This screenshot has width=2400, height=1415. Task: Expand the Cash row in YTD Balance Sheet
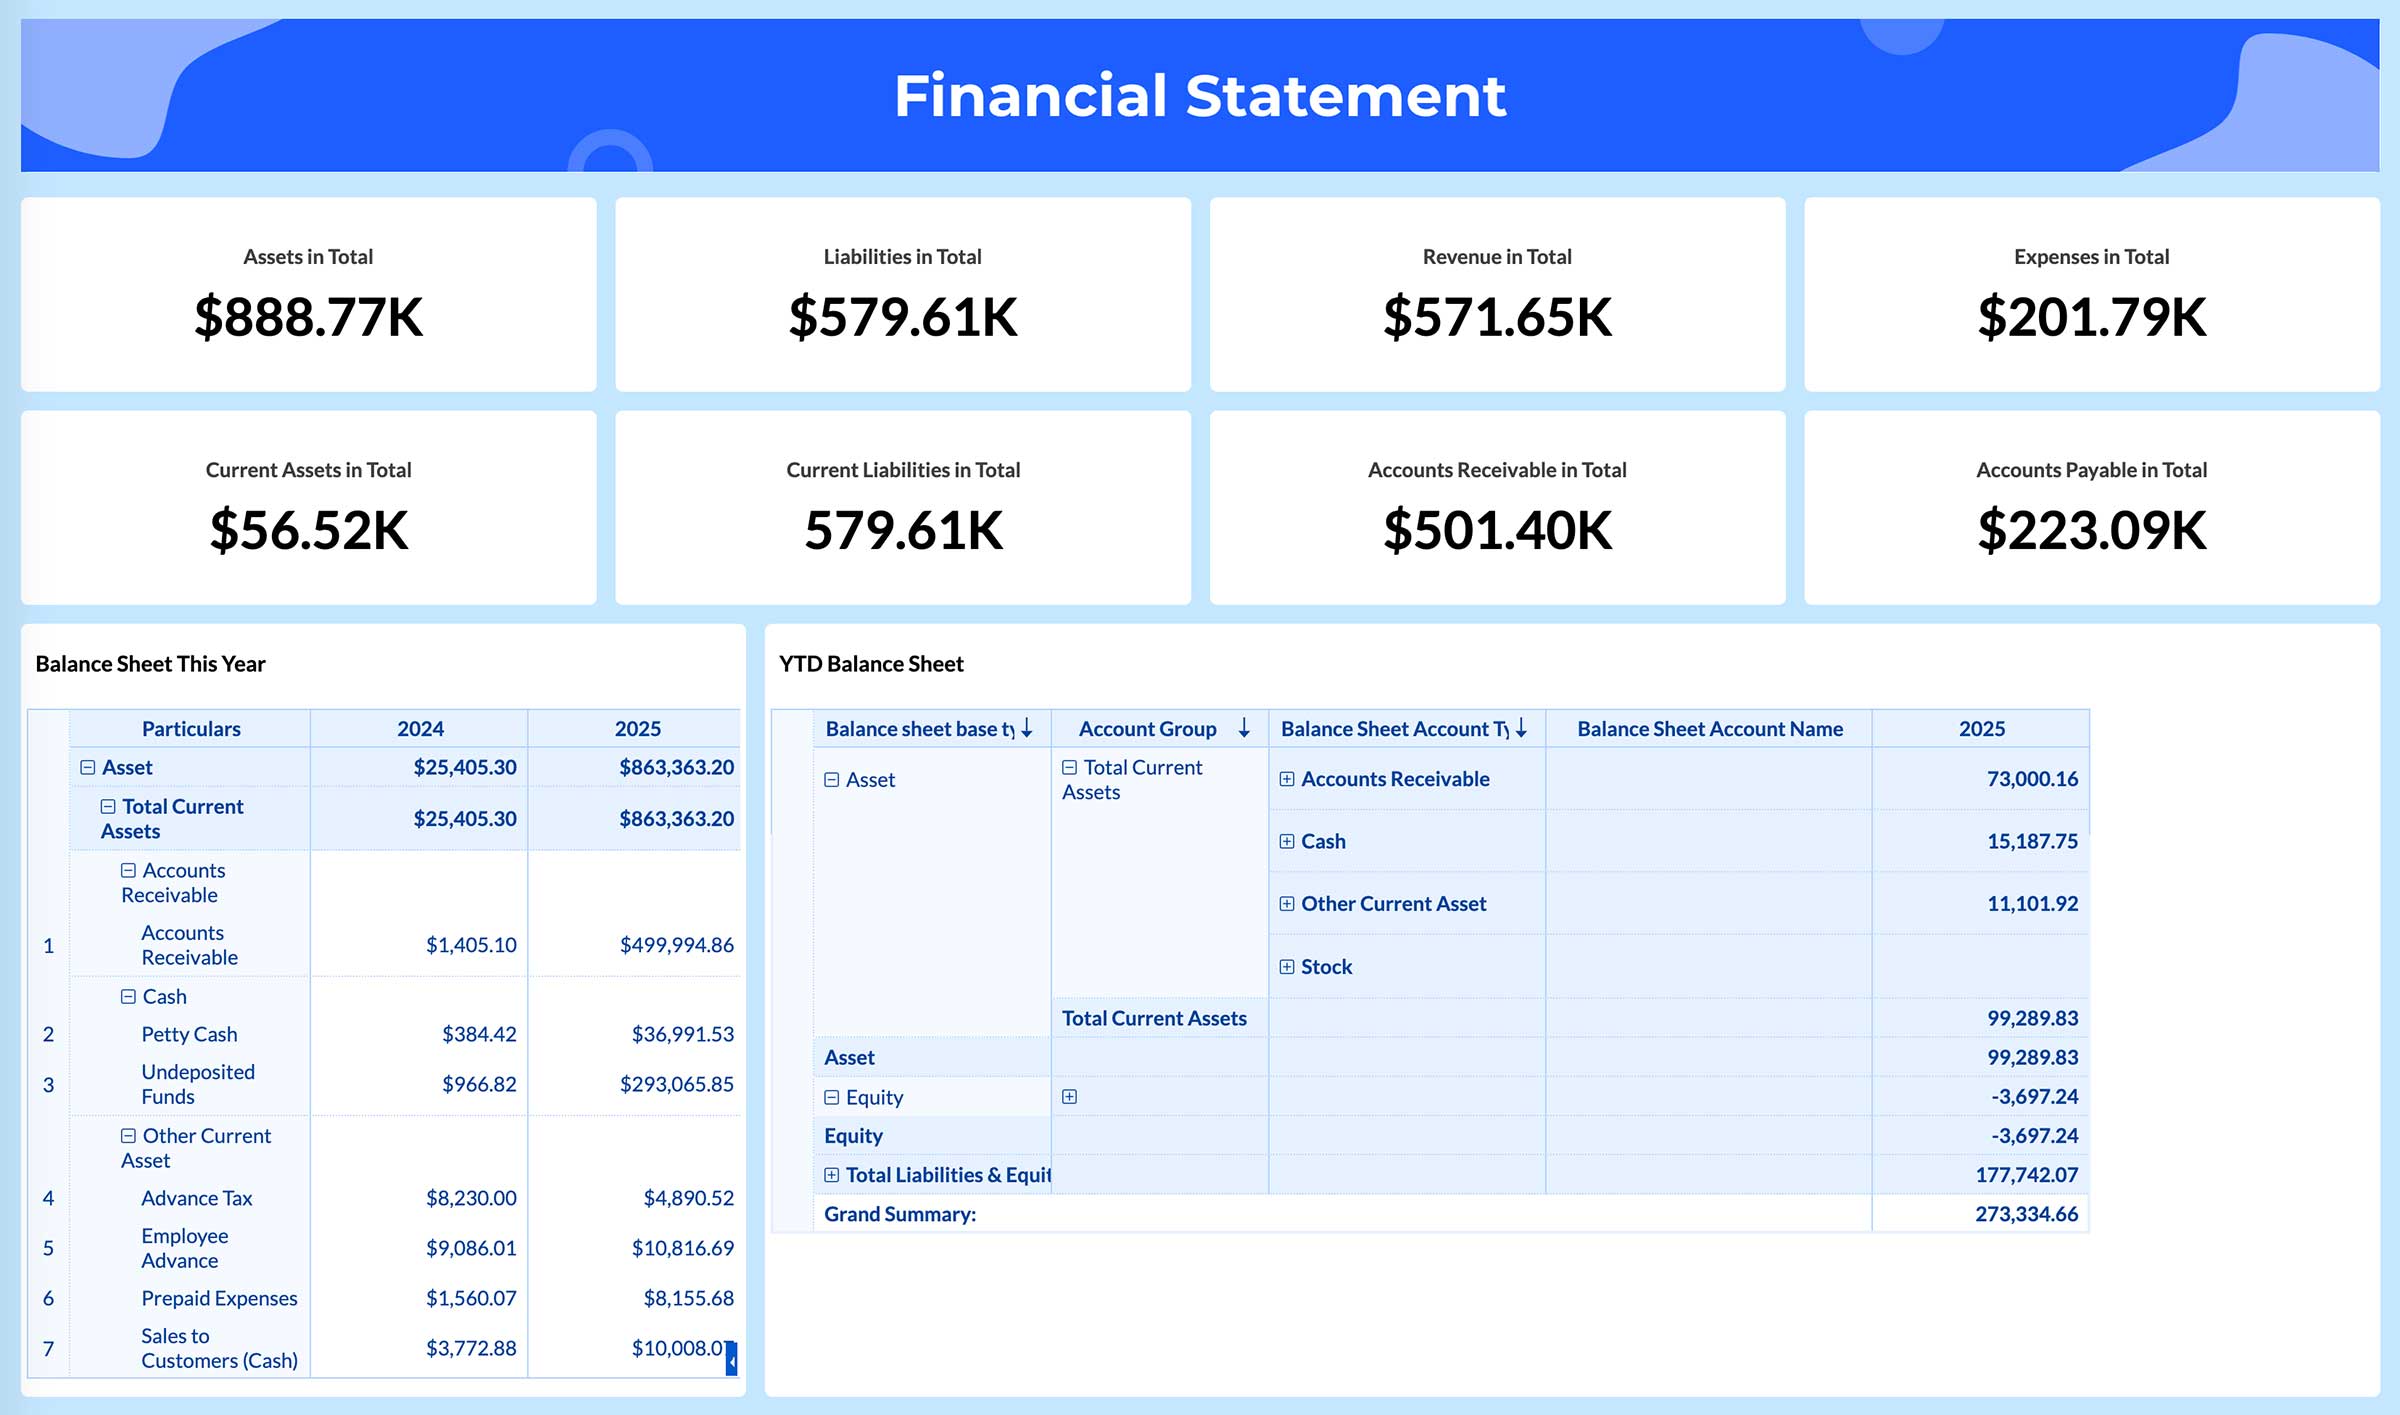[x=1288, y=842]
